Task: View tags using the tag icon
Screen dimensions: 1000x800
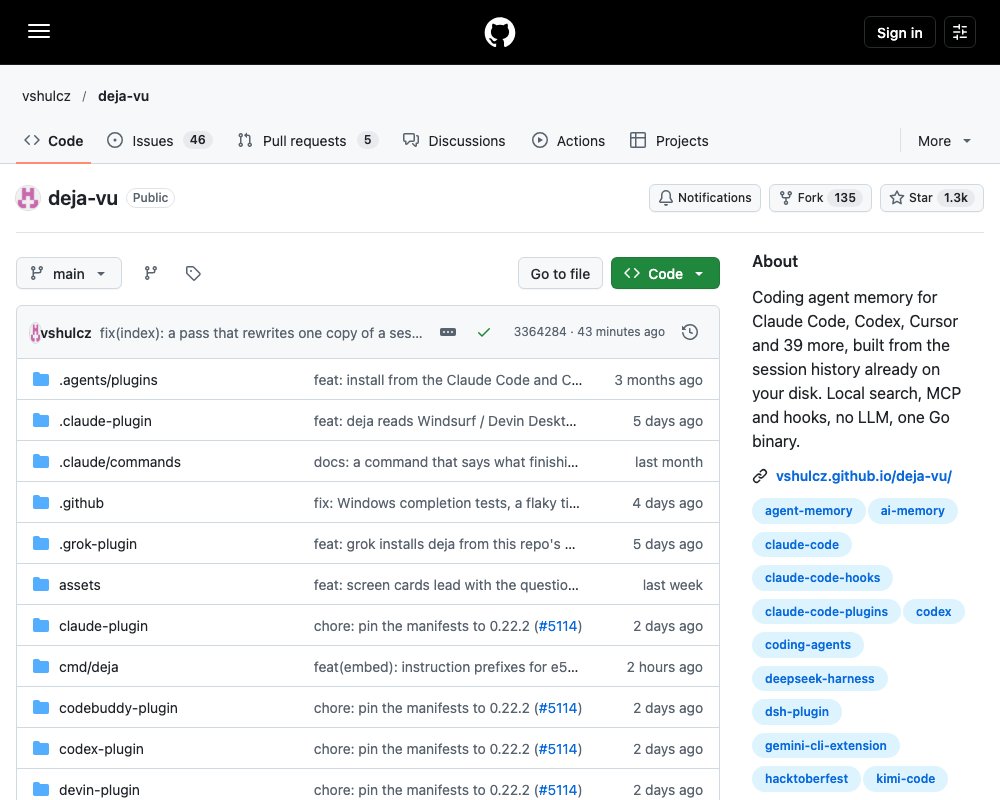Action: click(x=193, y=274)
